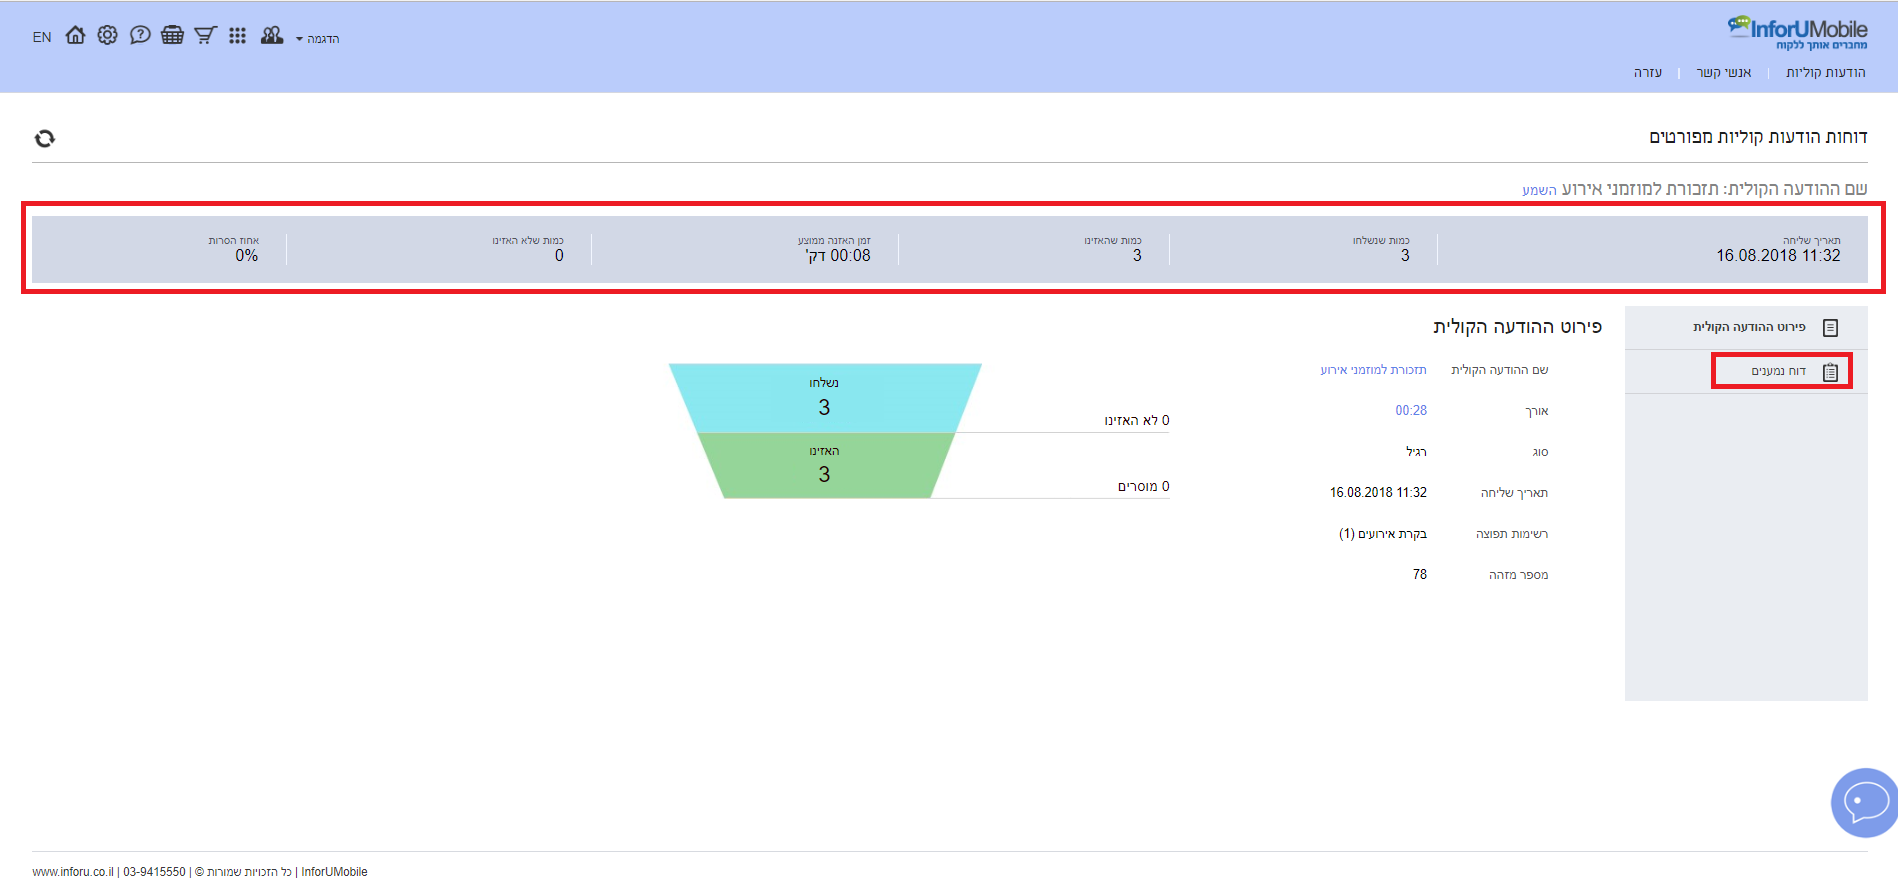
Task: Click the send date 16.08.2018 11:32 in summary bar
Action: coord(1778,256)
